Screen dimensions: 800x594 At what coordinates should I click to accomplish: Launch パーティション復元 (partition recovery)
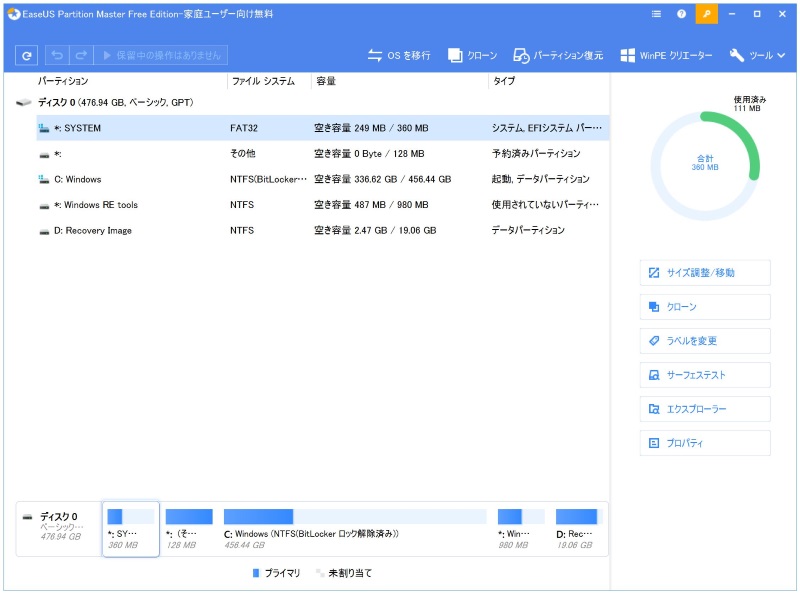pyautogui.click(x=558, y=55)
